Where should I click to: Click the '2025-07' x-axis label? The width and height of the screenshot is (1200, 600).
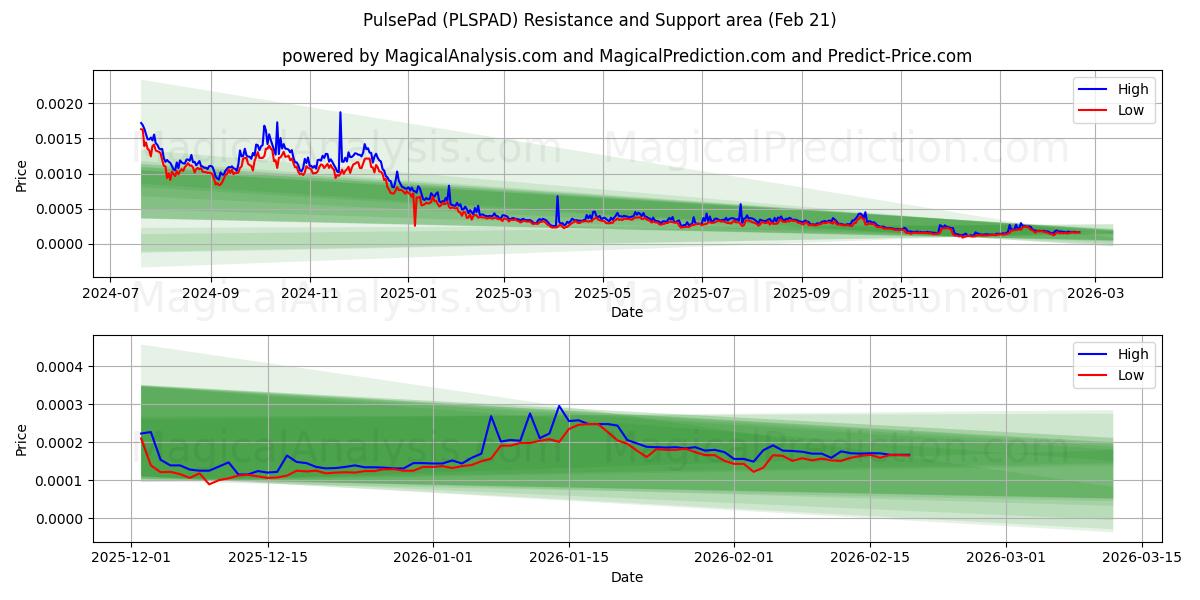[x=701, y=295]
